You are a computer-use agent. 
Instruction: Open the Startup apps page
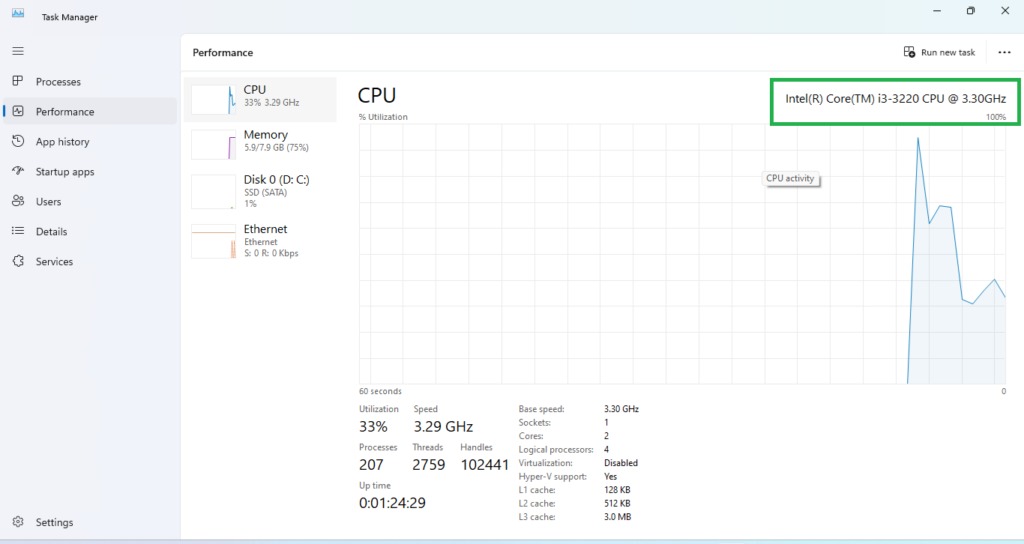click(x=65, y=172)
